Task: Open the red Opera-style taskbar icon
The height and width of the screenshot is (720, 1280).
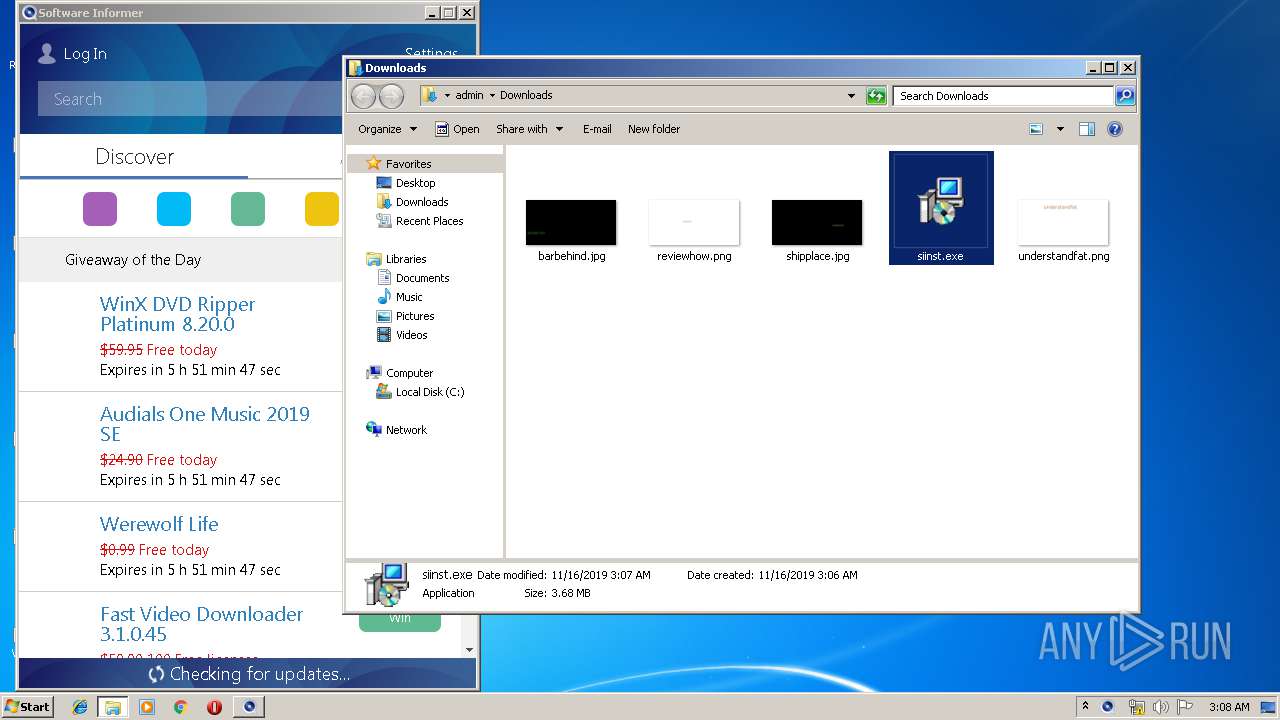Action: [214, 707]
